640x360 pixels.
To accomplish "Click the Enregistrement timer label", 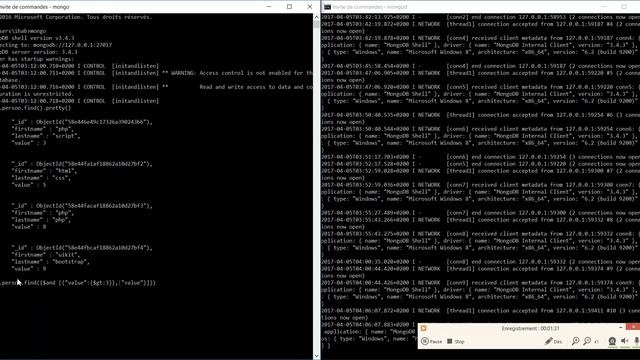I will coord(530,328).
